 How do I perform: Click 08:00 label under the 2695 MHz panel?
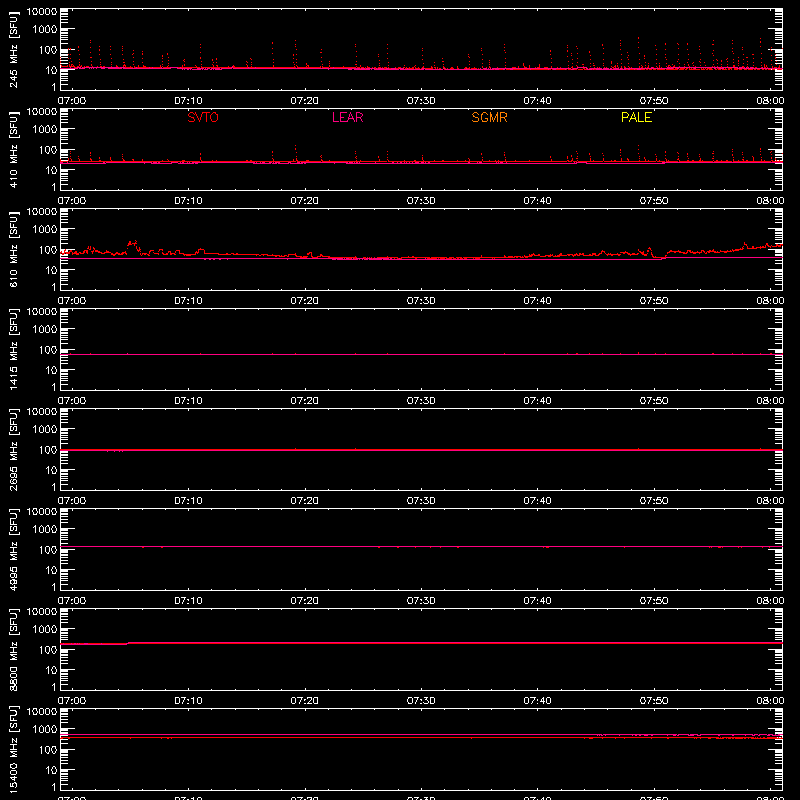[x=770, y=501]
